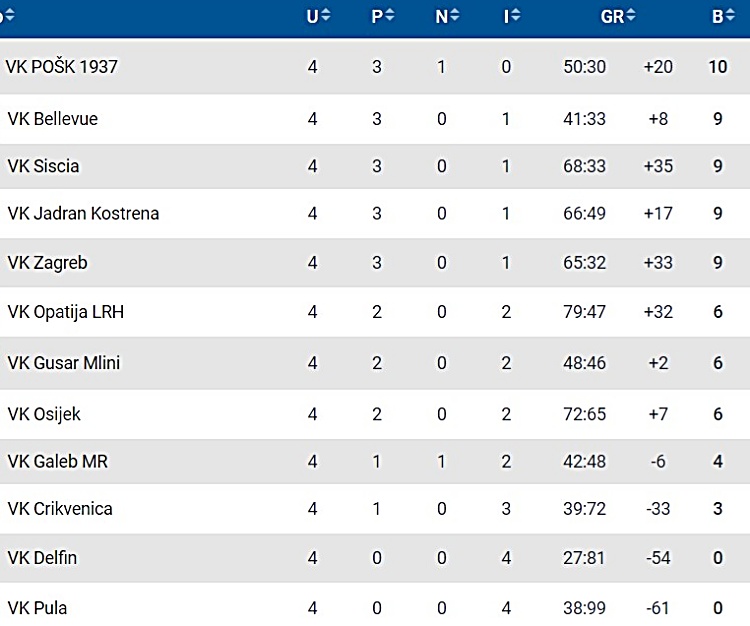Open VK Zagreb club entry
Screen dimensions: 750x626
pos(47,263)
